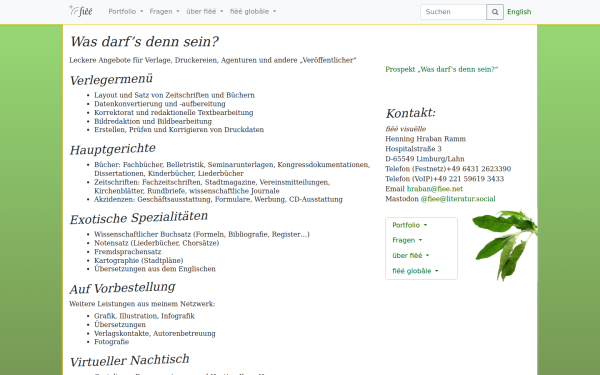This screenshot has height=375, width=600.
Task: Click the search magnifier button
Action: coord(495,12)
